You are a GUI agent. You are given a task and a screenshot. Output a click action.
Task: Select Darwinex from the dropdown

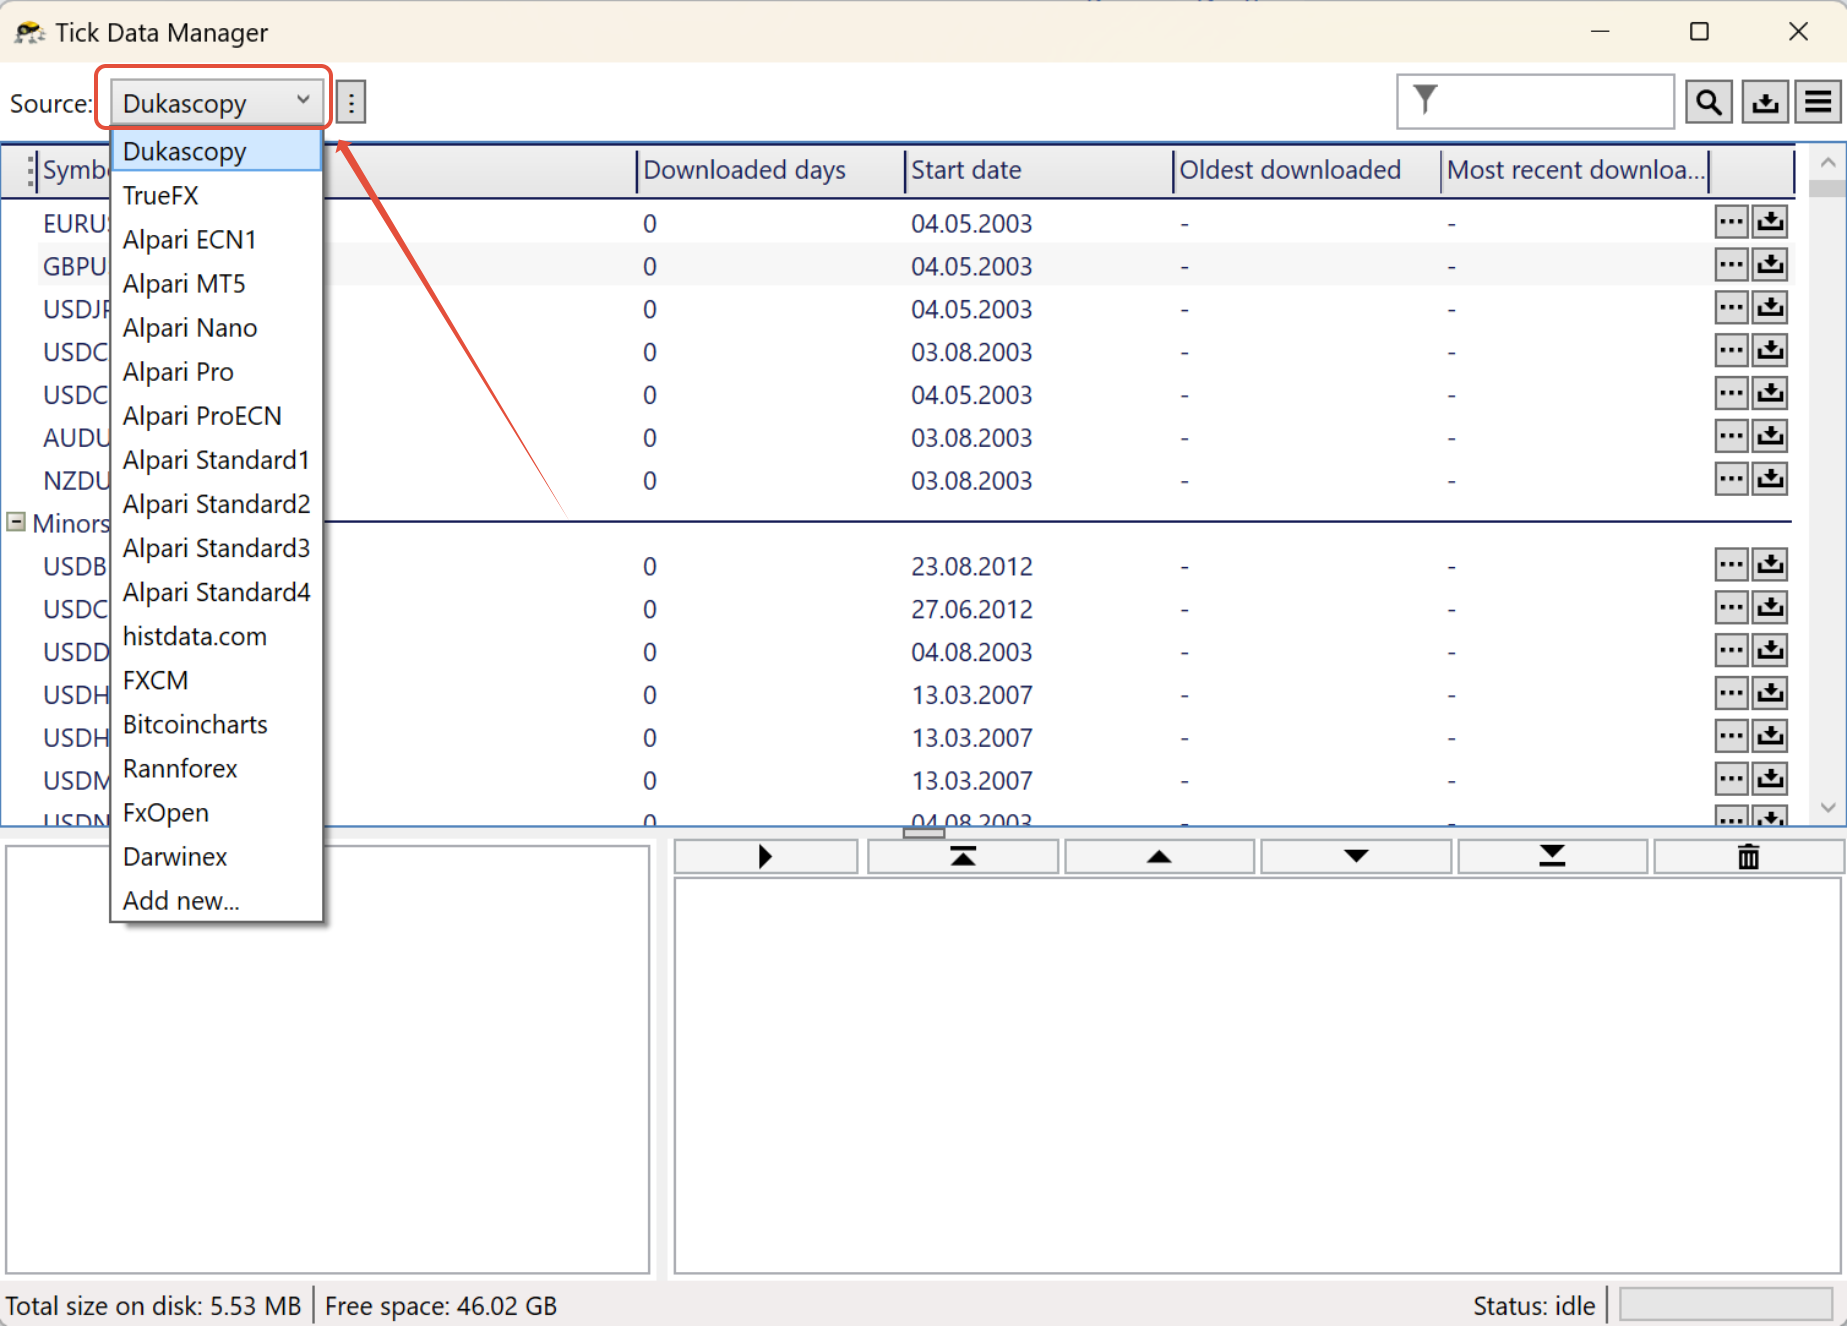[x=217, y=856]
